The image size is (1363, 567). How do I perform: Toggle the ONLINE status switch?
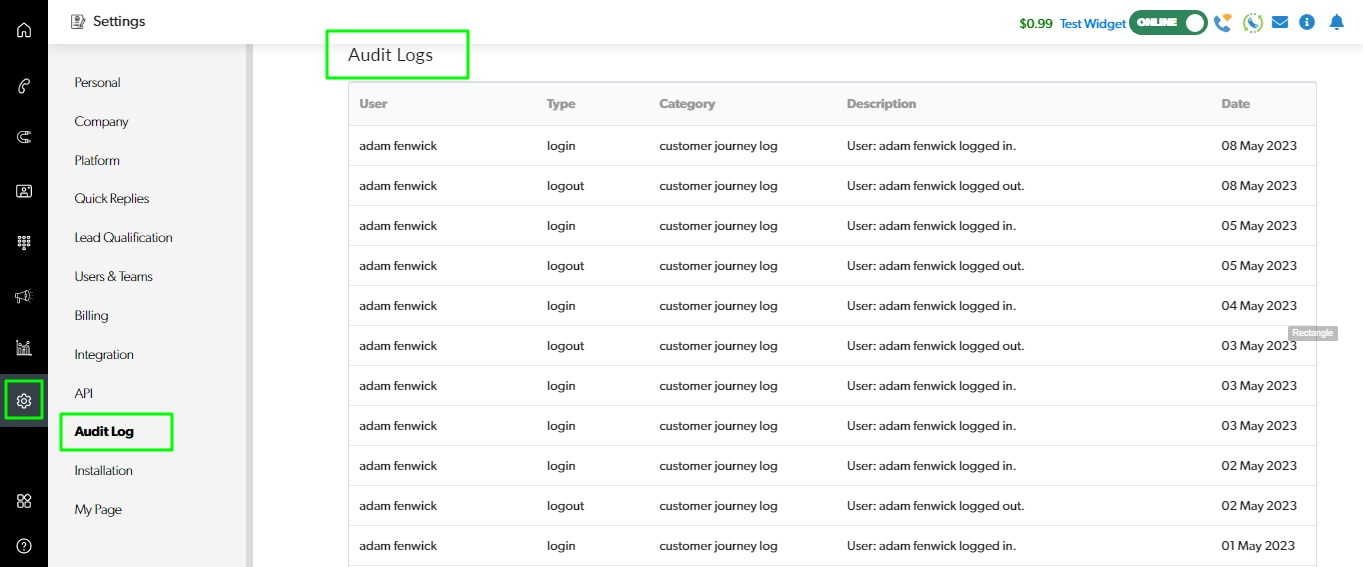1168,22
